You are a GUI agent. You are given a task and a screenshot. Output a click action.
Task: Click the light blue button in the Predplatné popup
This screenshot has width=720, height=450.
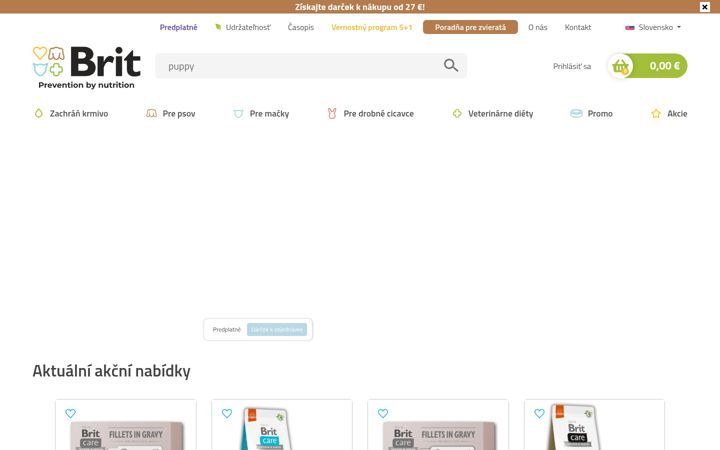click(277, 329)
